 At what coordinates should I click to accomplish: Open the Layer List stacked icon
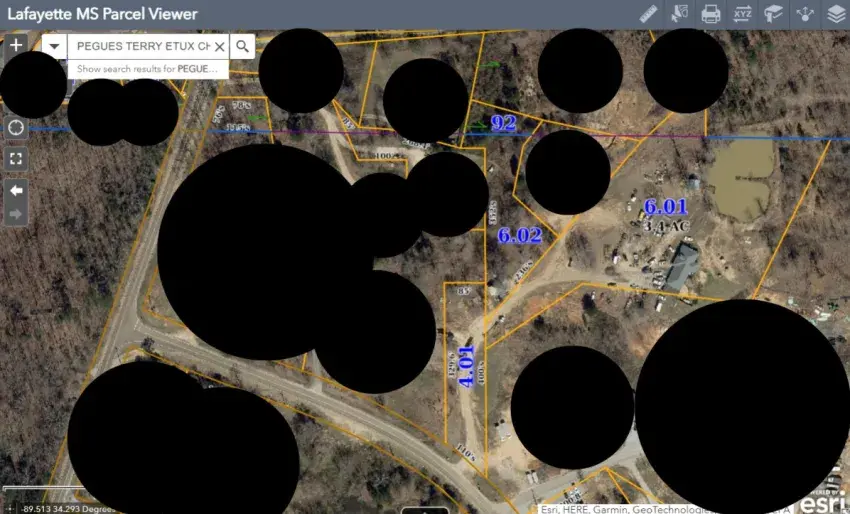[x=835, y=14]
